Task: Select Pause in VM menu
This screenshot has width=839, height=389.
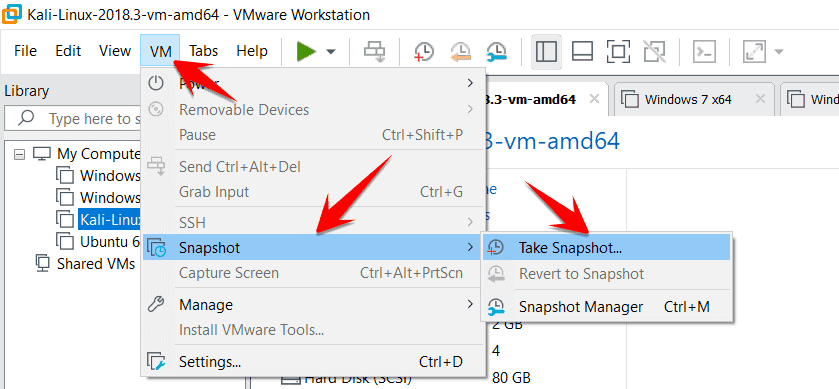Action: click(313, 135)
